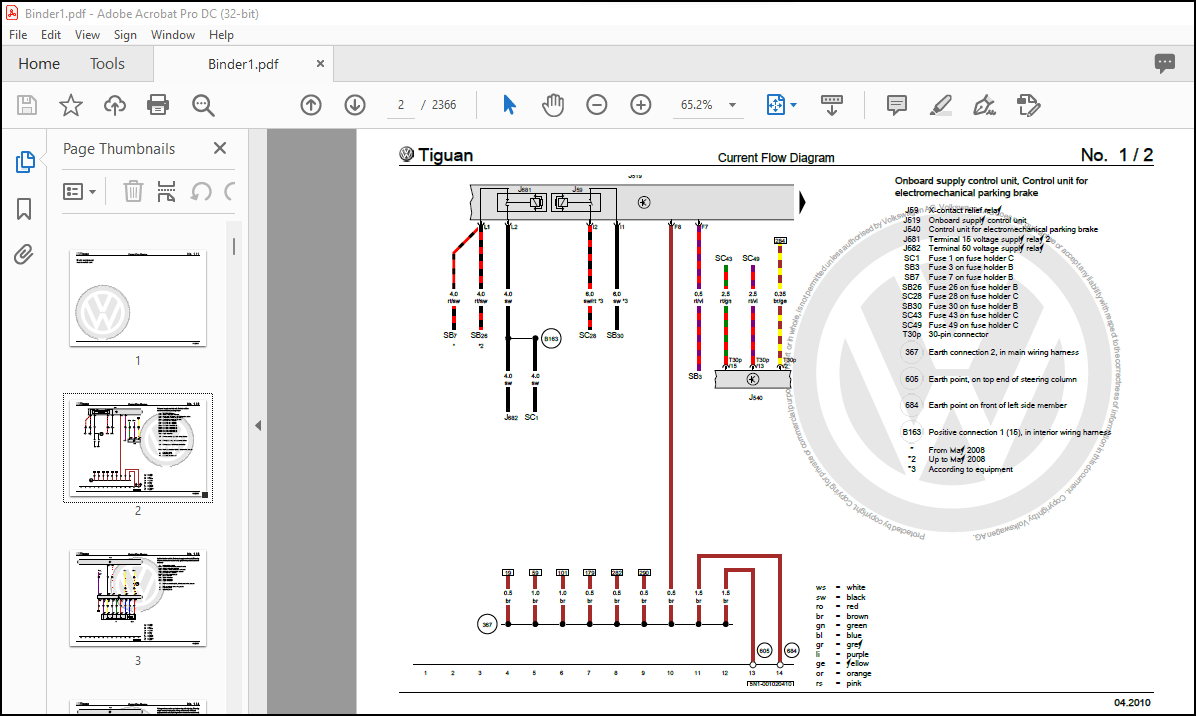Add the file to starred favorites

tap(71, 105)
